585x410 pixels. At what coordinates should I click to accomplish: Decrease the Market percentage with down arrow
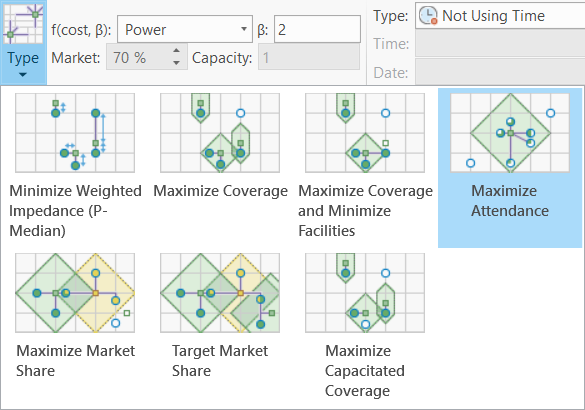point(176,63)
